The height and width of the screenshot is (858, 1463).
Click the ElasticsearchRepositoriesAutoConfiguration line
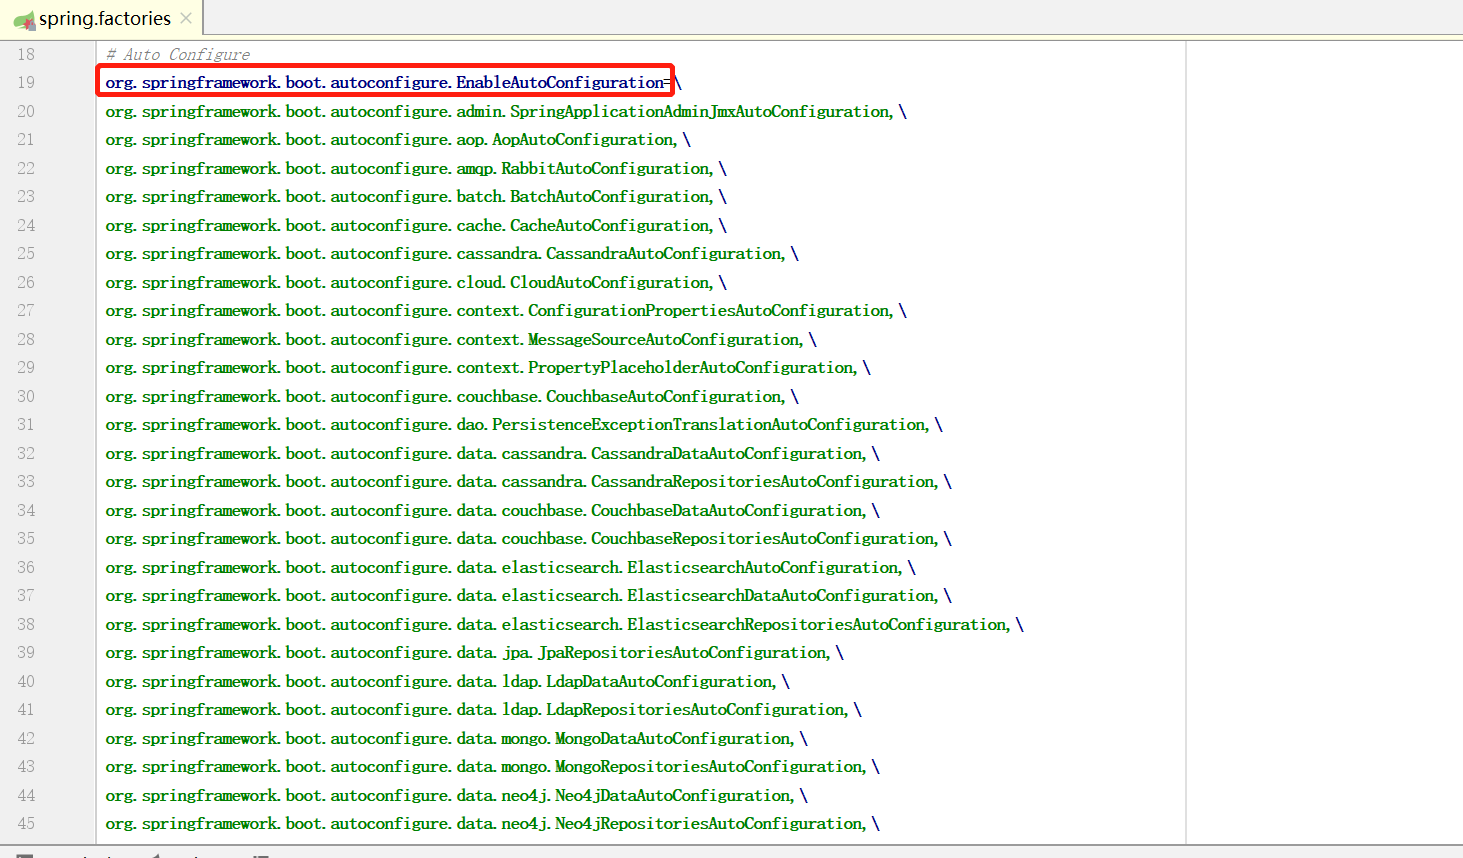565,624
